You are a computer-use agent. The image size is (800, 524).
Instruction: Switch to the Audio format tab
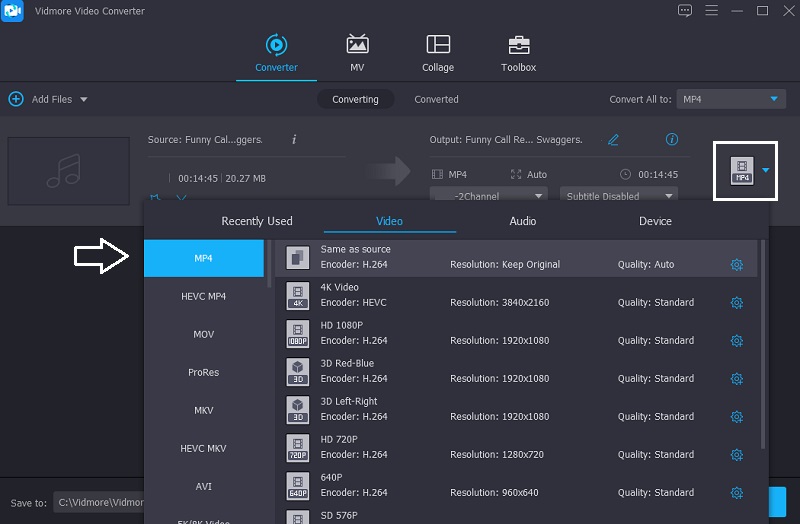[522, 221]
